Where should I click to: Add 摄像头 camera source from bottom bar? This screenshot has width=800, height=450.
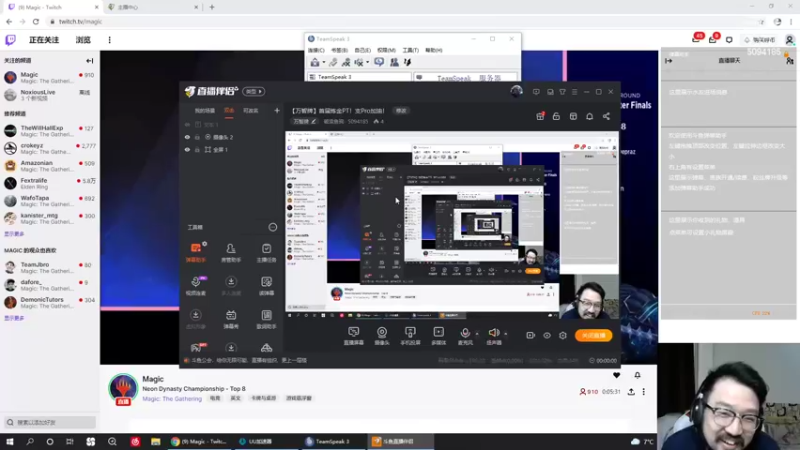click(x=382, y=336)
